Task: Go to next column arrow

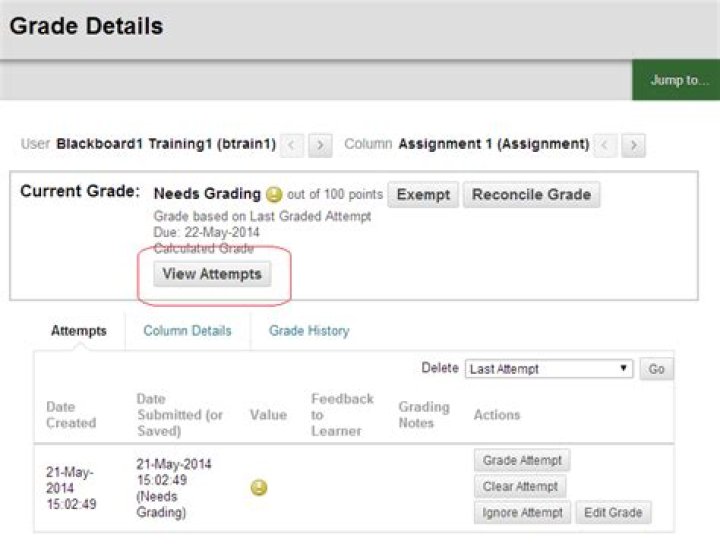Action: [x=634, y=146]
